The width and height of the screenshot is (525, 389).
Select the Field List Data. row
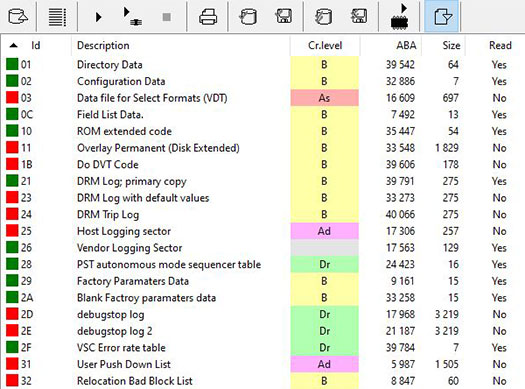pyautogui.click(x=110, y=114)
